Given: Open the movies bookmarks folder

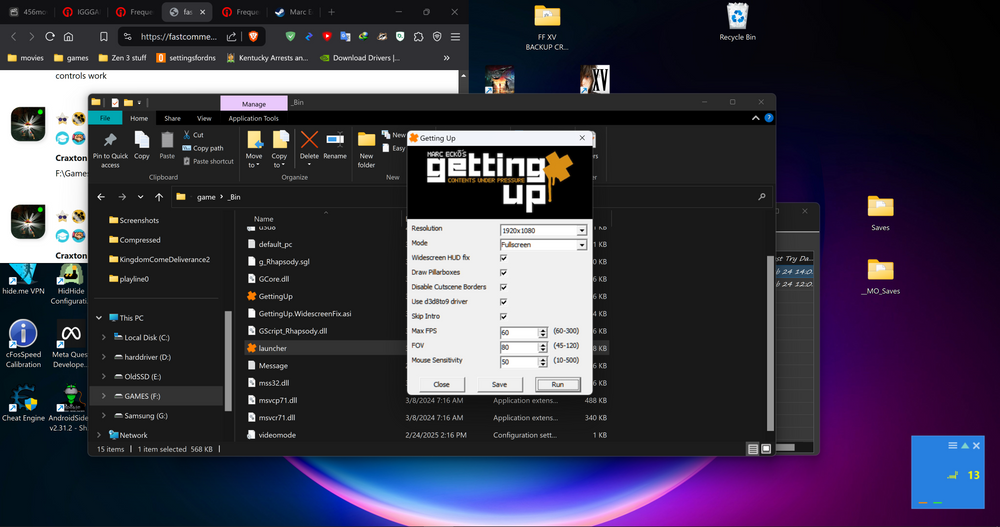Looking at the screenshot, I should pyautogui.click(x=26, y=57).
